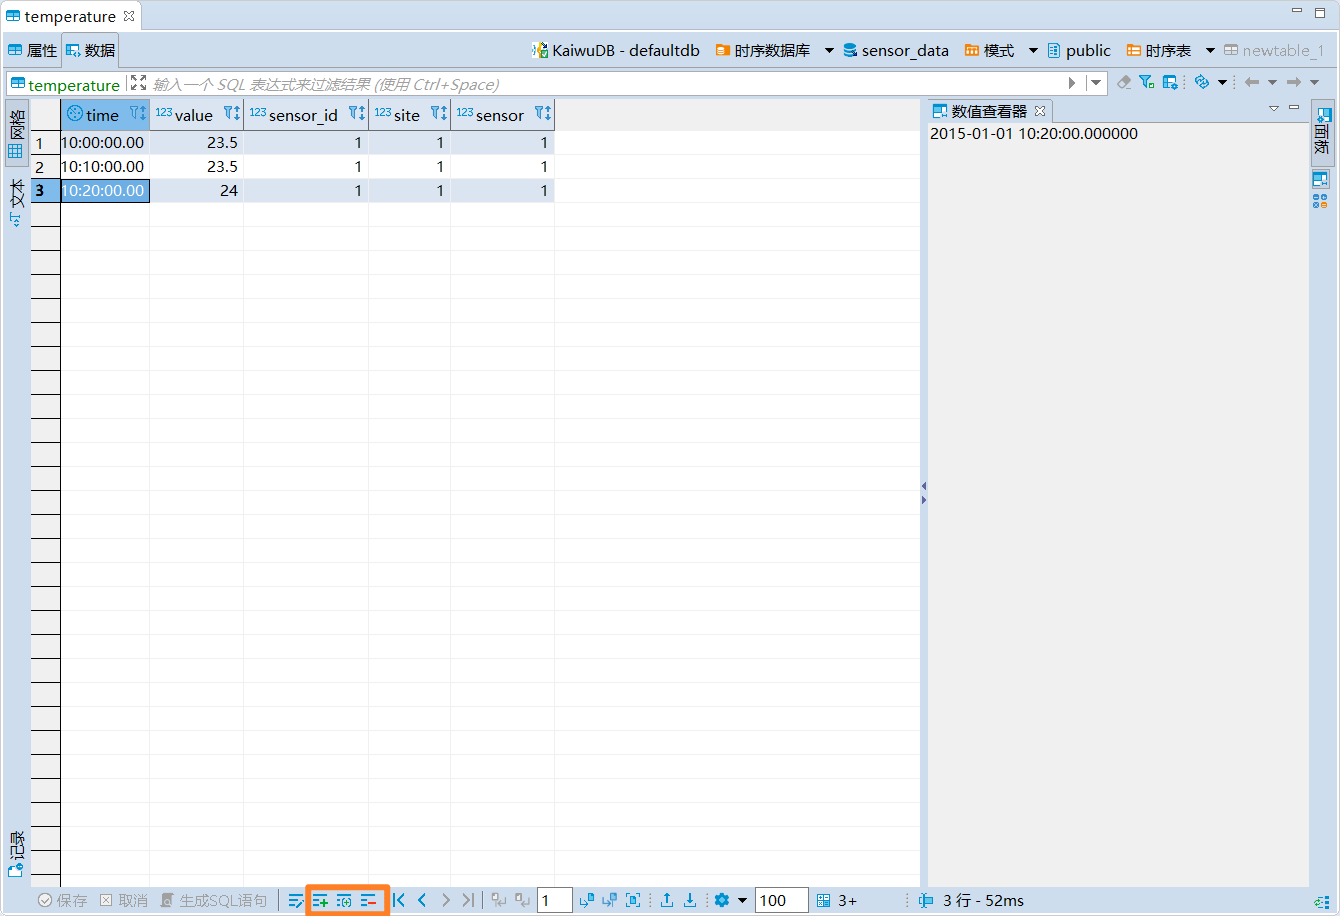
Task: Click the duplicate row icon in bottom toolbar
Action: pyautogui.click(x=344, y=901)
